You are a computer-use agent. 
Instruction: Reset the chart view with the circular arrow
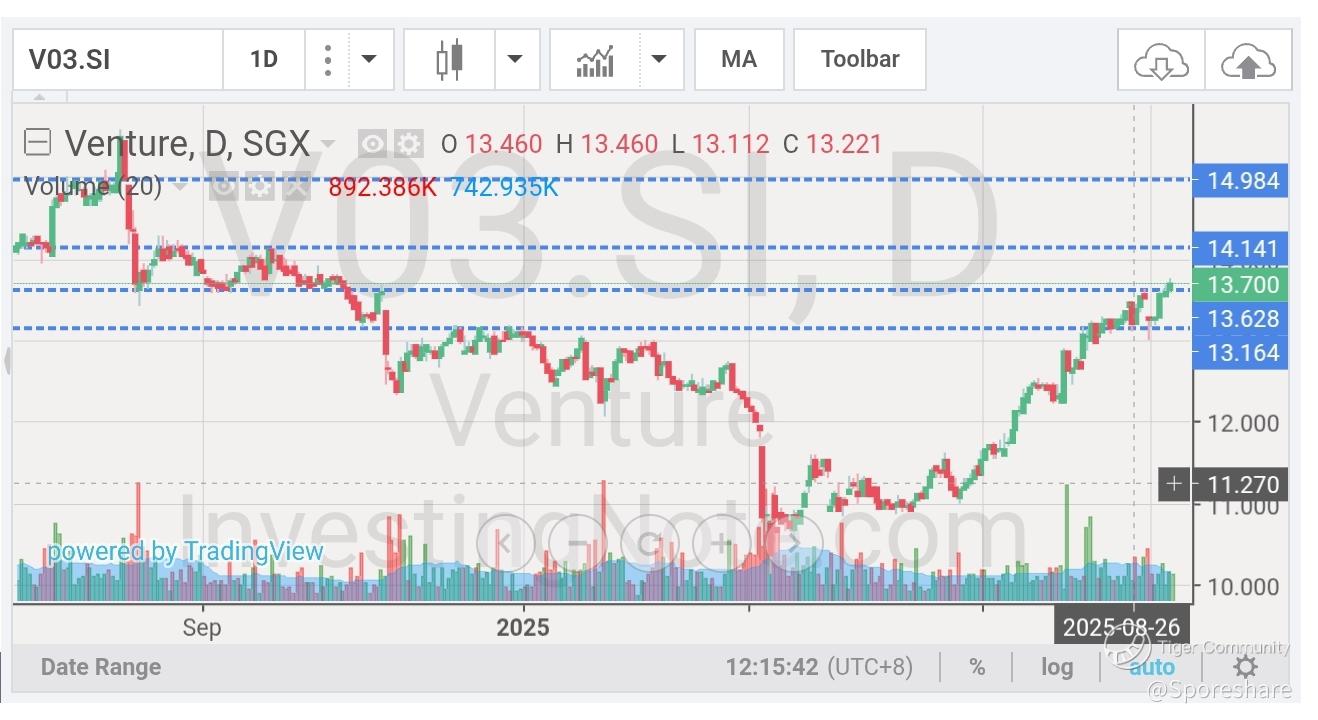tap(650, 543)
